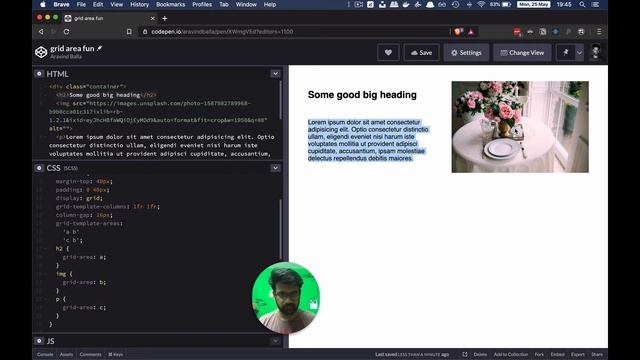Click Delete in the footer

pos(480,354)
